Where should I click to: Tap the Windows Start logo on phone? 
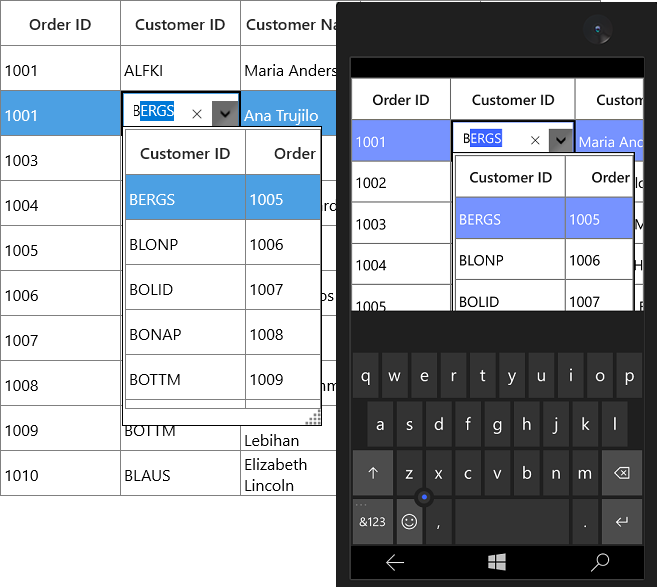(x=497, y=562)
